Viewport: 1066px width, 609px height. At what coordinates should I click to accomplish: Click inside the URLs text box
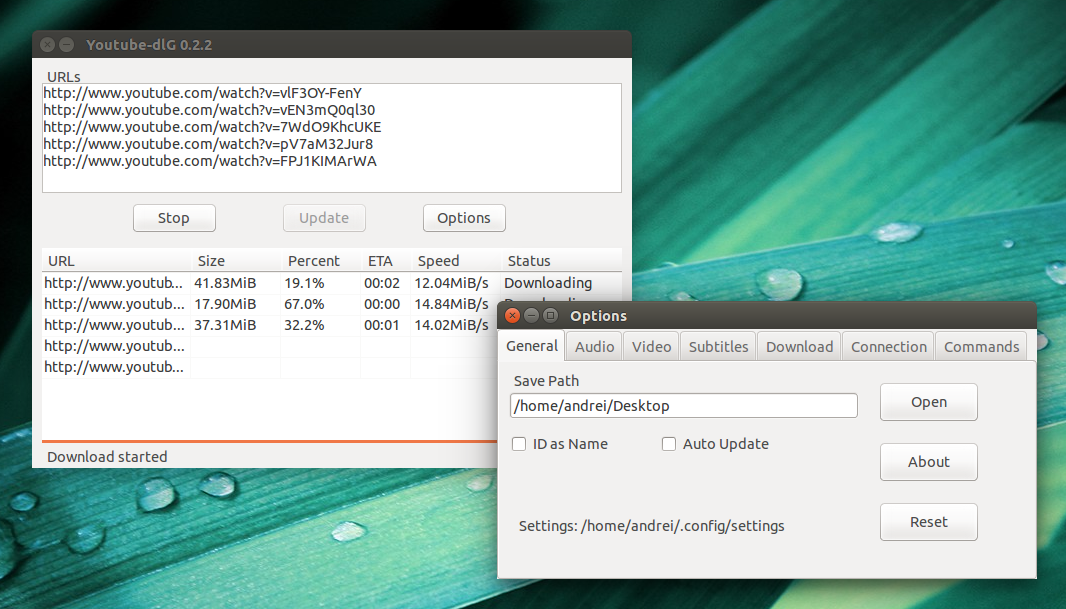coord(332,138)
